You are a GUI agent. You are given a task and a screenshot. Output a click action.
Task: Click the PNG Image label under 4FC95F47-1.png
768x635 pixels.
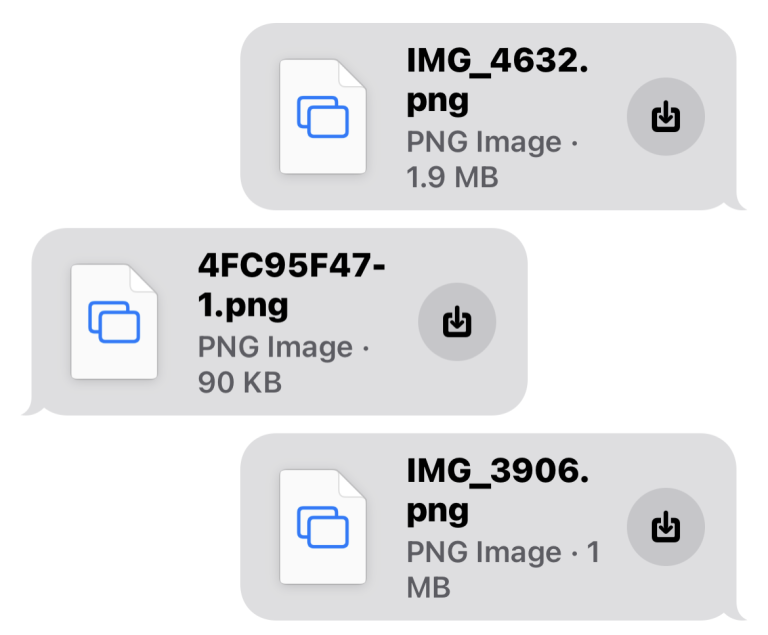point(276,348)
